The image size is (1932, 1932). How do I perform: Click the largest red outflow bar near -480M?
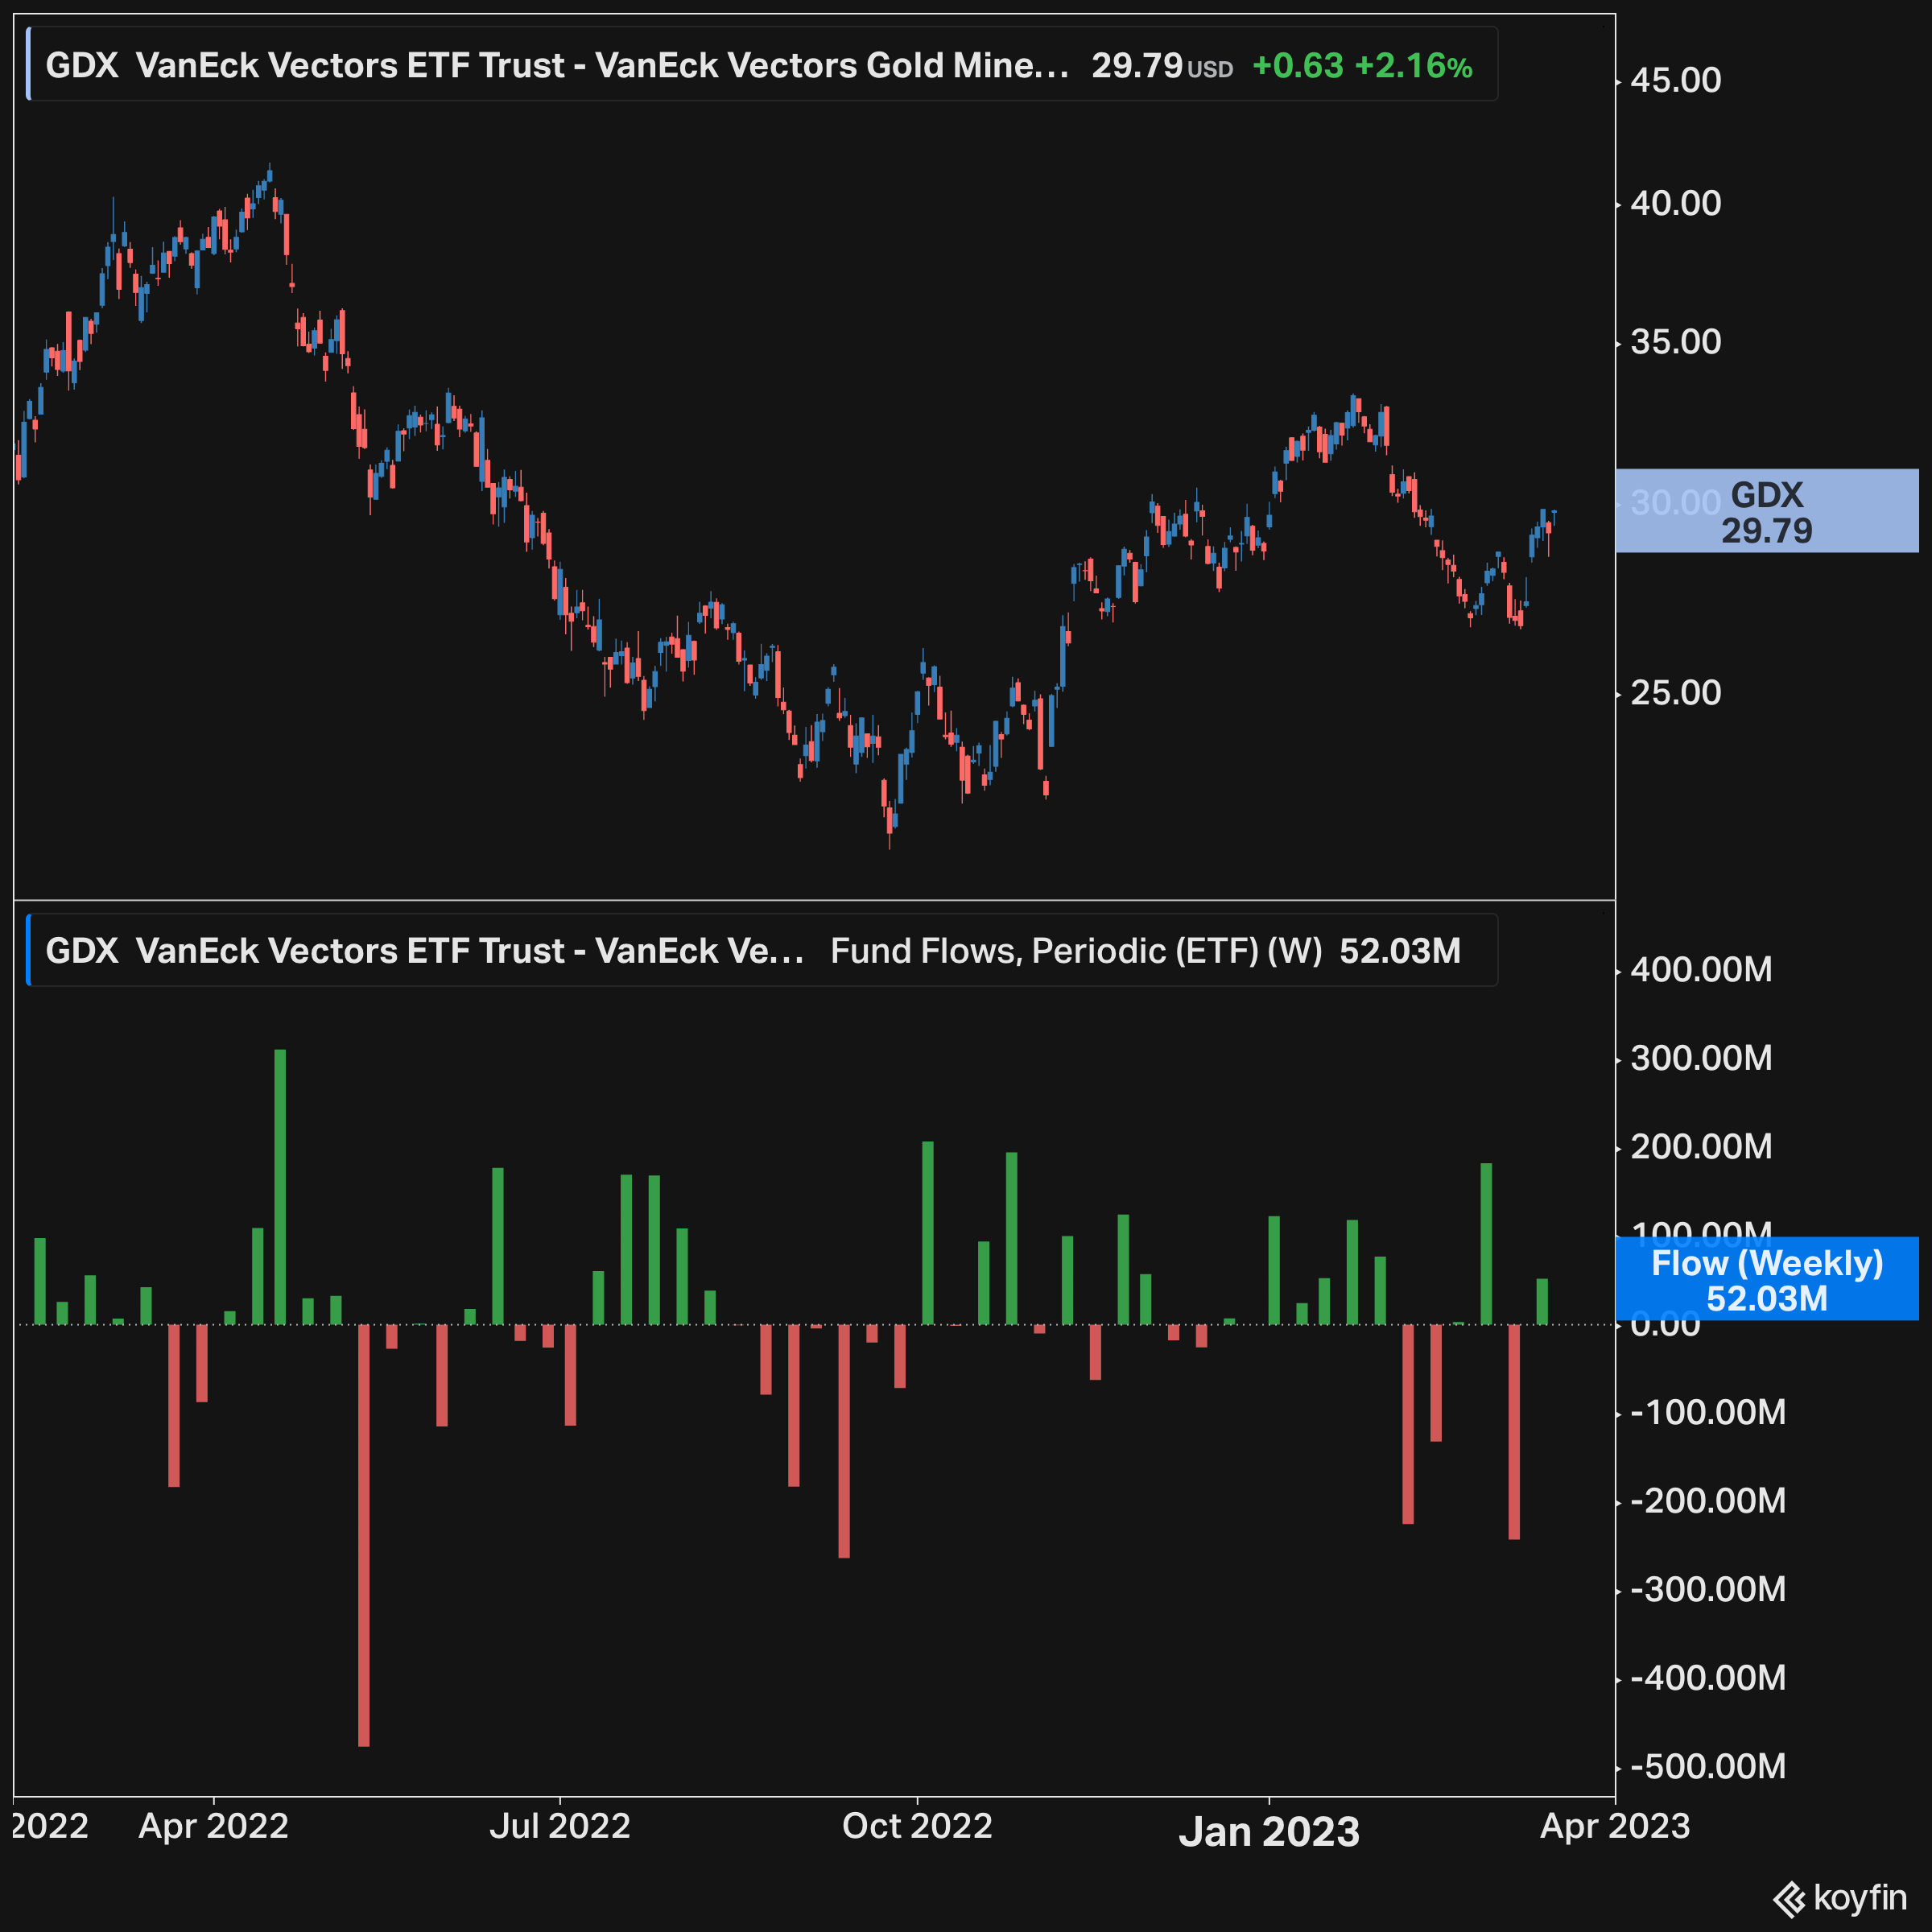[364, 1536]
